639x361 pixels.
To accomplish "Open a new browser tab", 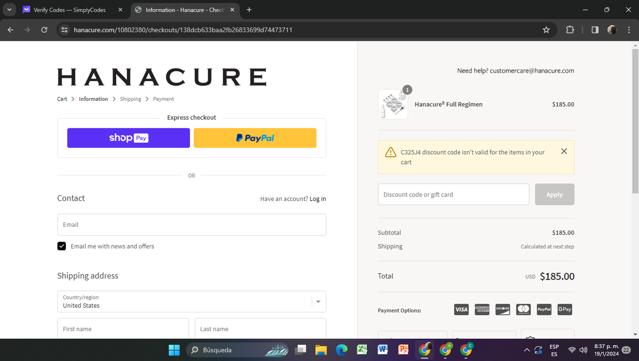I will 249,10.
